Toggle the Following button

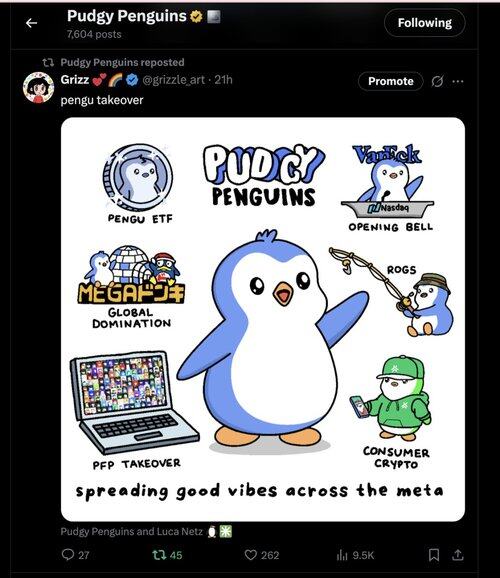click(424, 23)
